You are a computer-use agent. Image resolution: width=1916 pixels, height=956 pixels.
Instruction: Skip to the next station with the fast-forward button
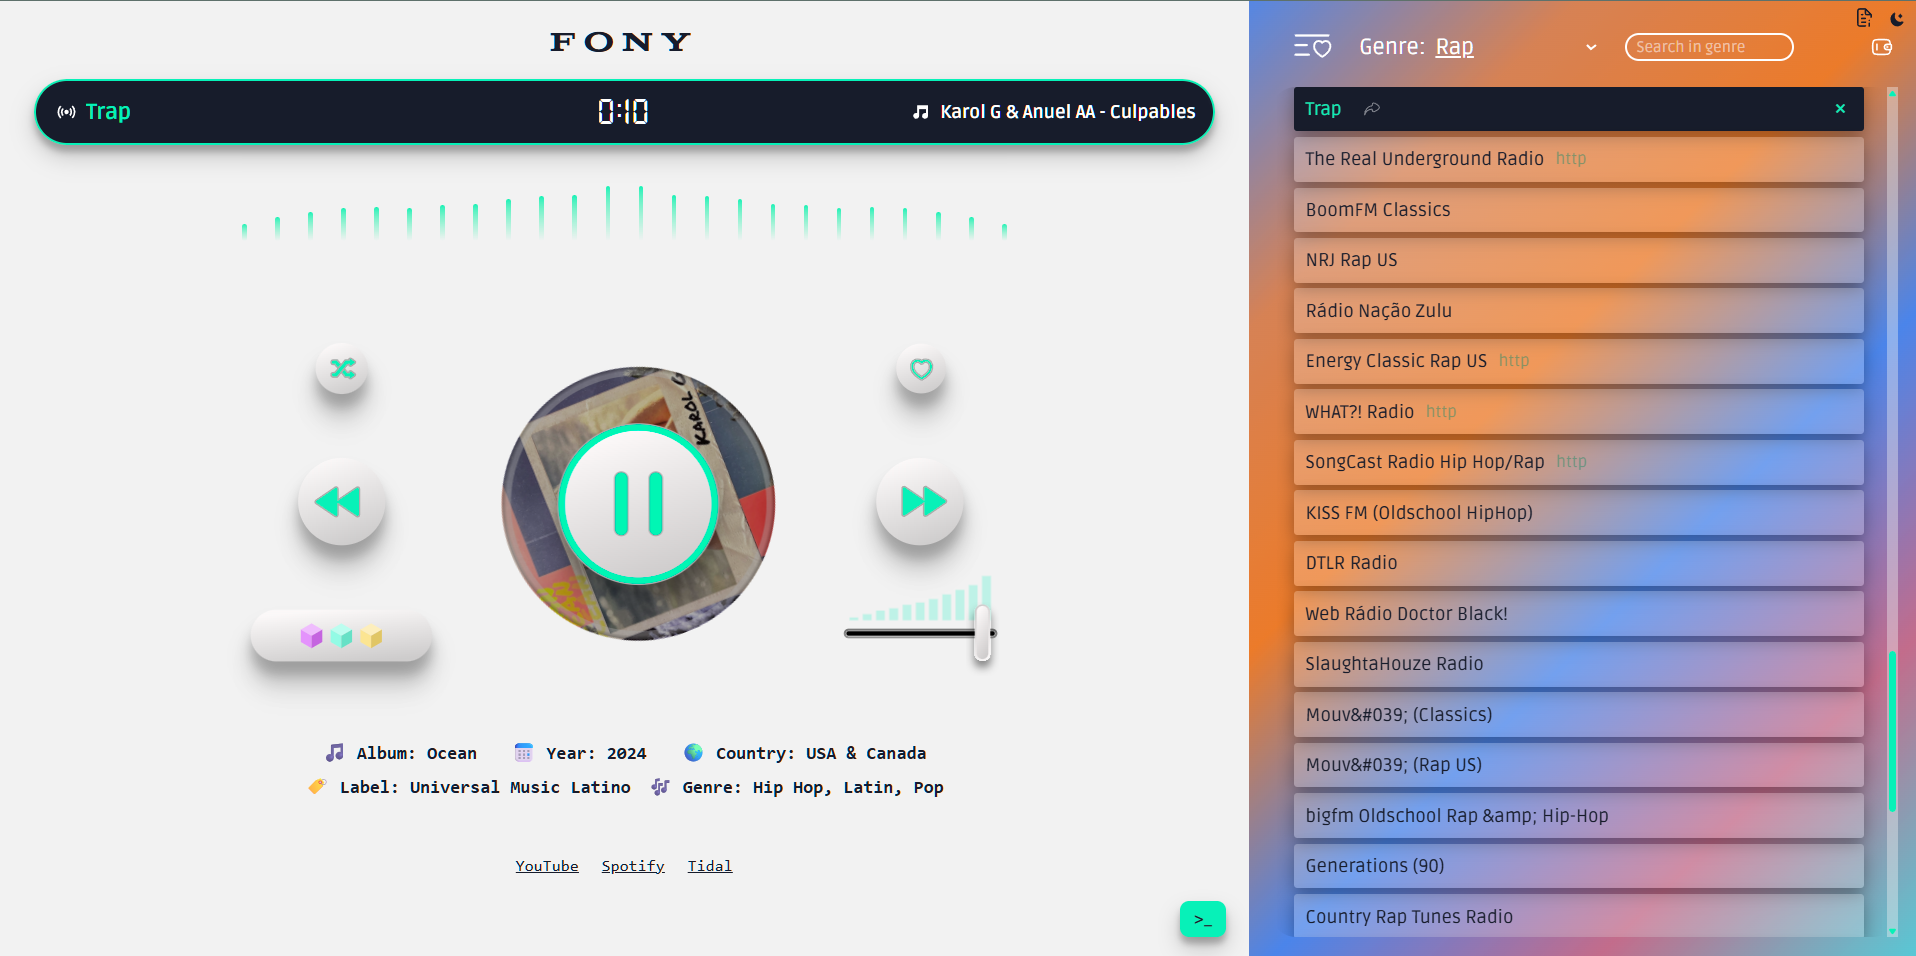920,501
